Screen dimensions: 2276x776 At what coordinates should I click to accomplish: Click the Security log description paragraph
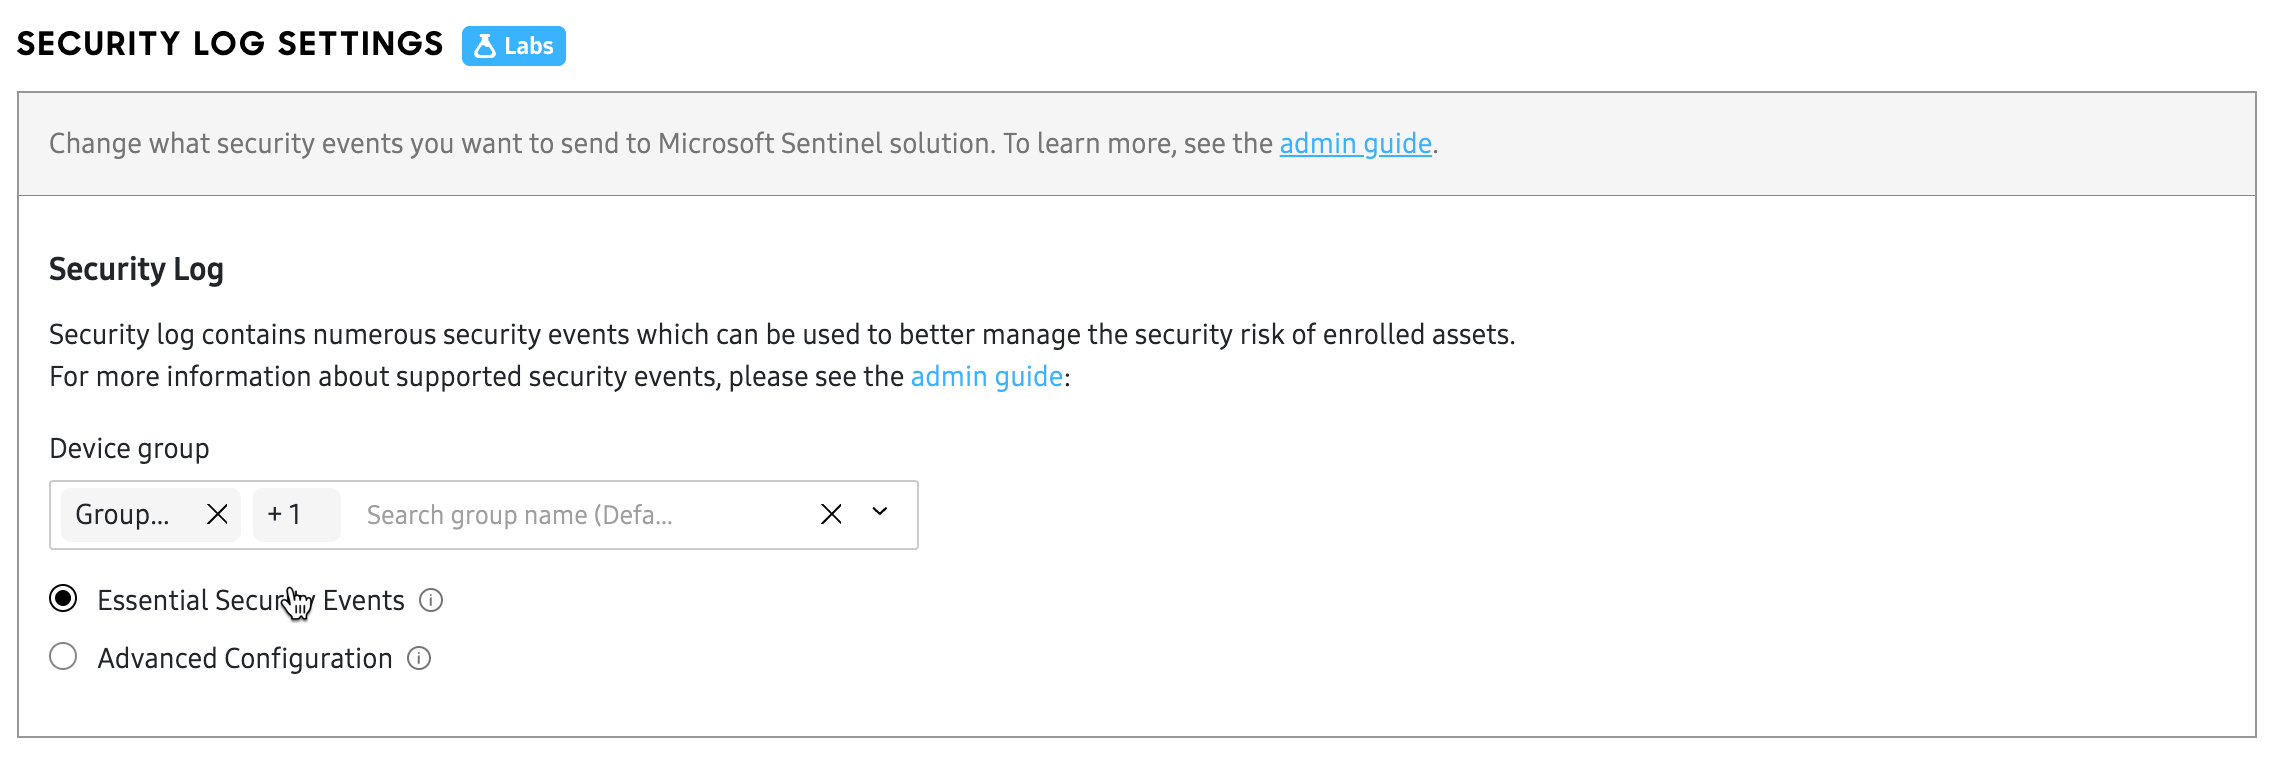pos(780,335)
